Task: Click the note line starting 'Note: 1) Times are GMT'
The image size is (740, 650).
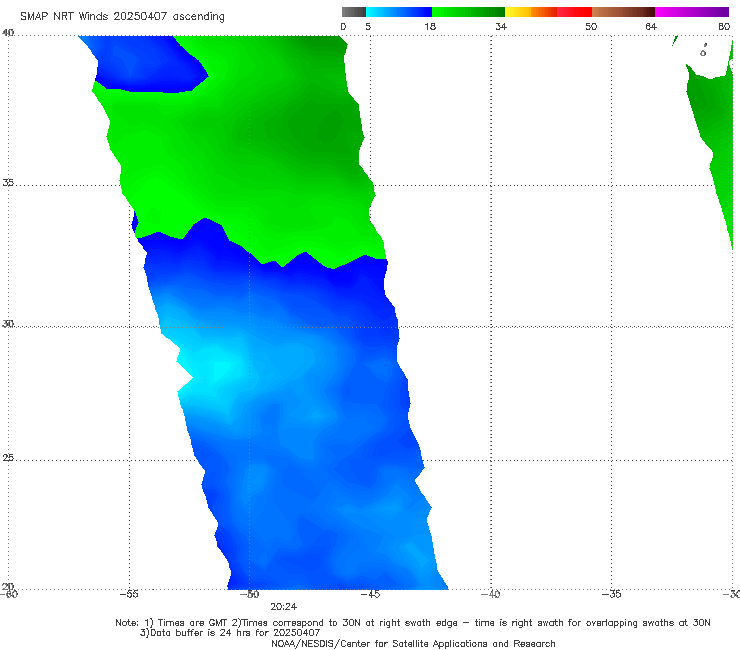Action: [412, 623]
